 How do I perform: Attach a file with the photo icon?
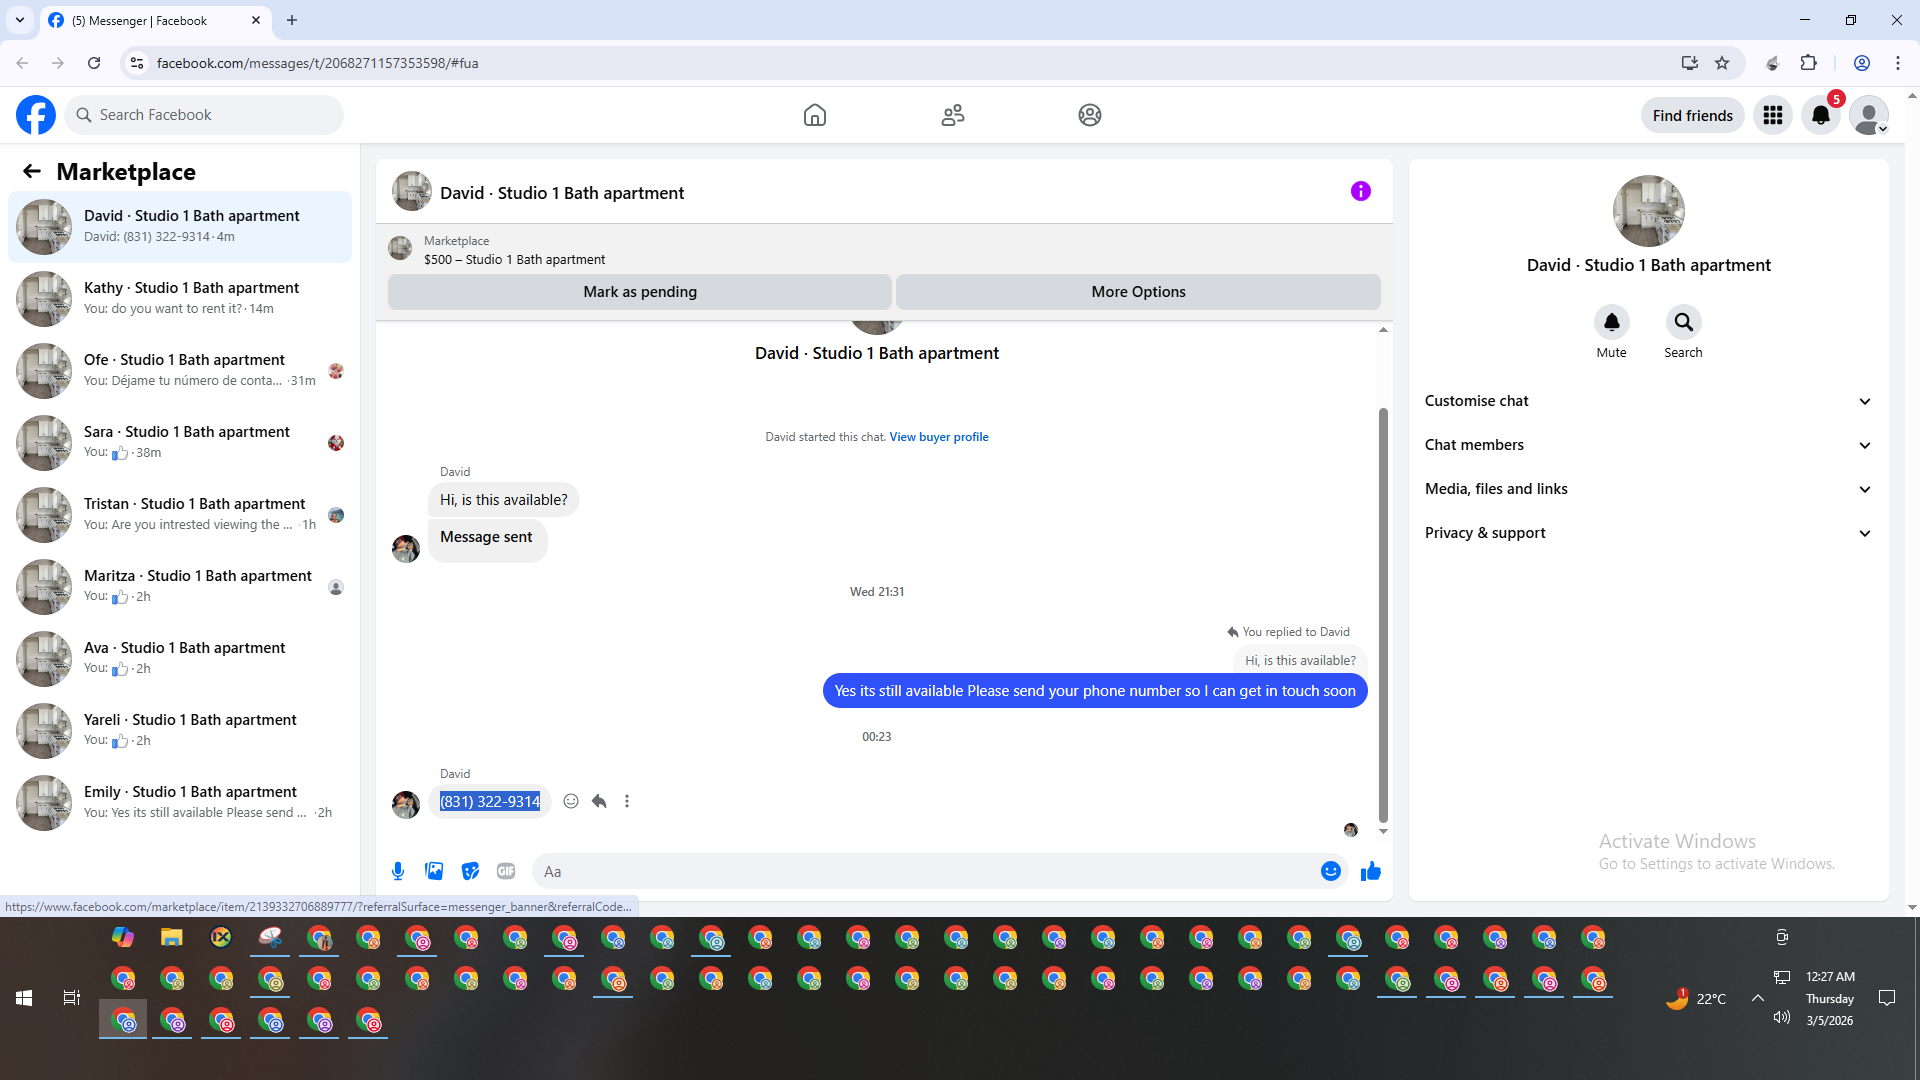(x=434, y=871)
